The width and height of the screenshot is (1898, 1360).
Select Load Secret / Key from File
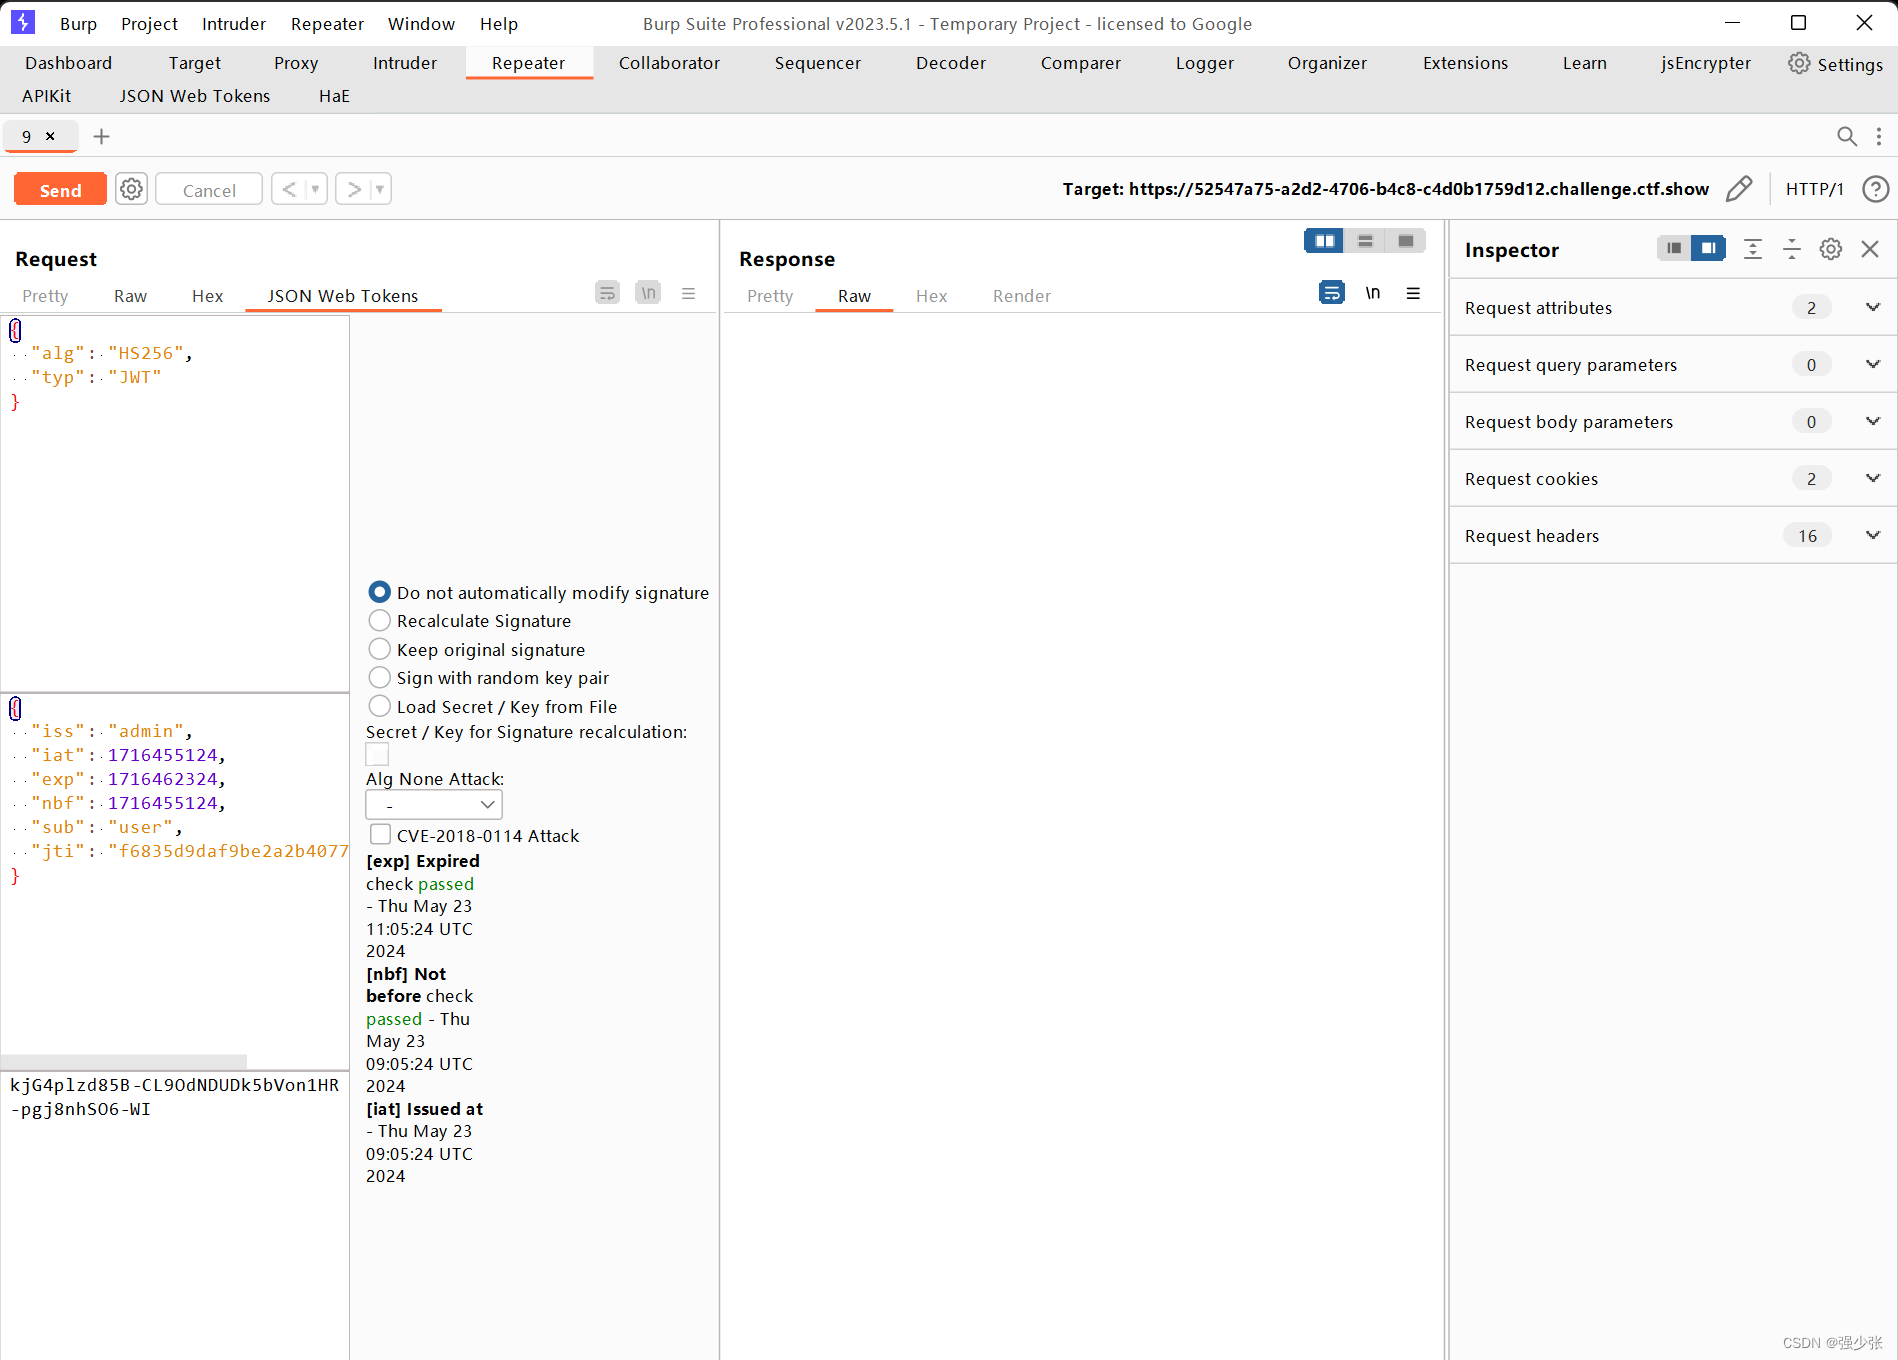[379, 707]
